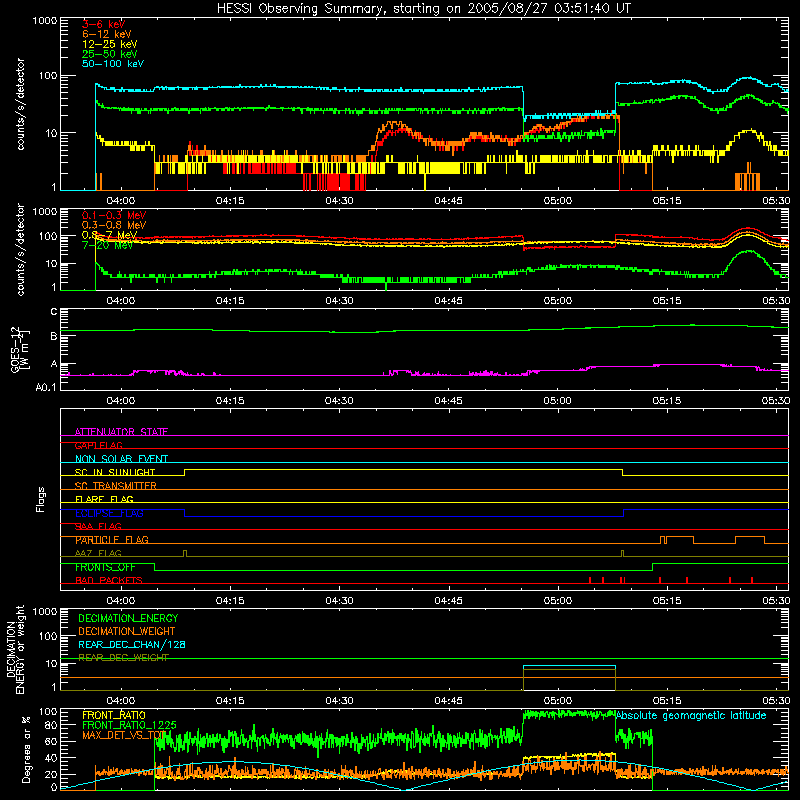Select the blue ECLIPSE_FLAG label
This screenshot has height=800, width=800.
coord(109,513)
